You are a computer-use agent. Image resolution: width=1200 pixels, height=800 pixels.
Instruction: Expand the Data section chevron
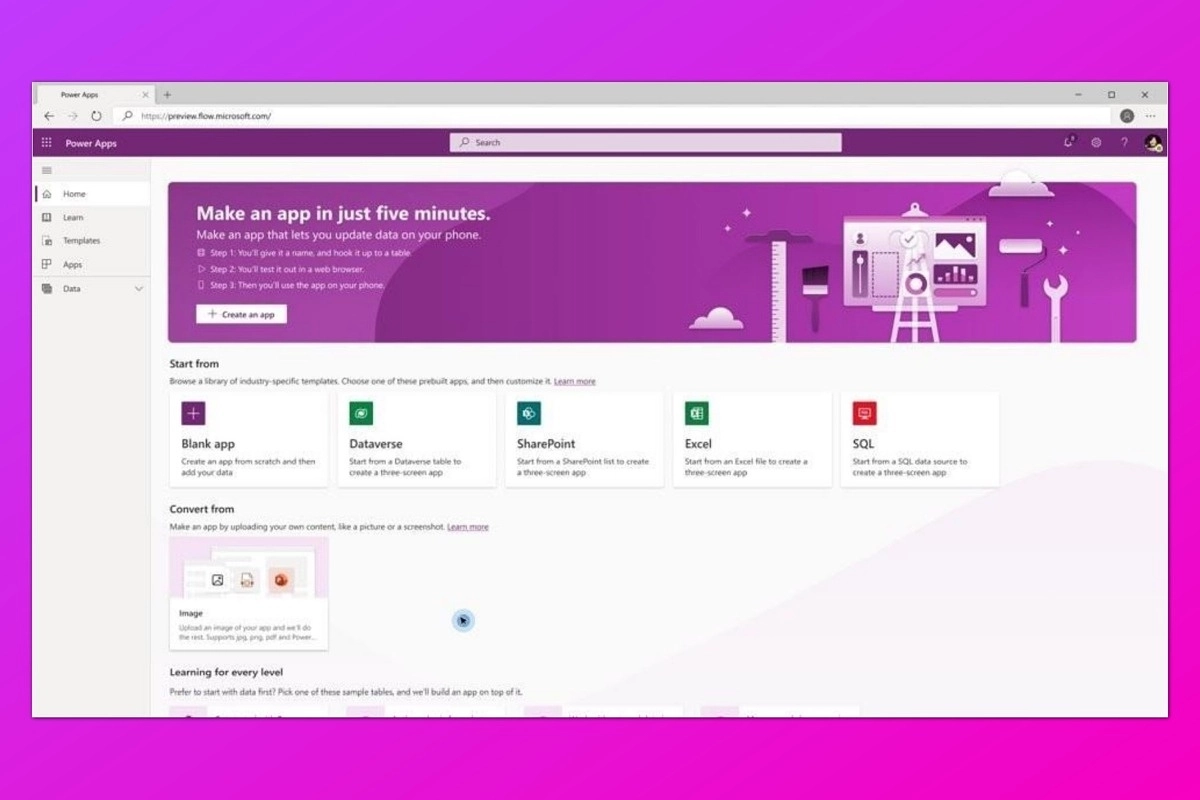point(139,288)
